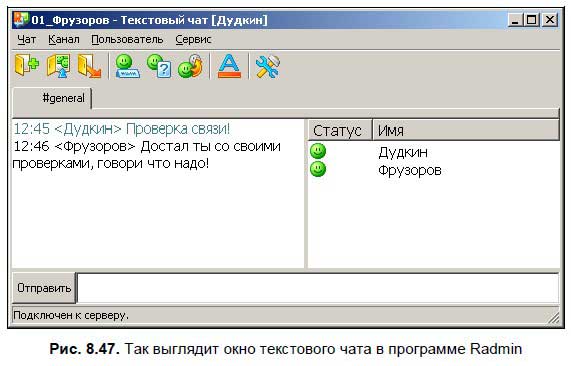Open the Сервис menu

pos(193,39)
